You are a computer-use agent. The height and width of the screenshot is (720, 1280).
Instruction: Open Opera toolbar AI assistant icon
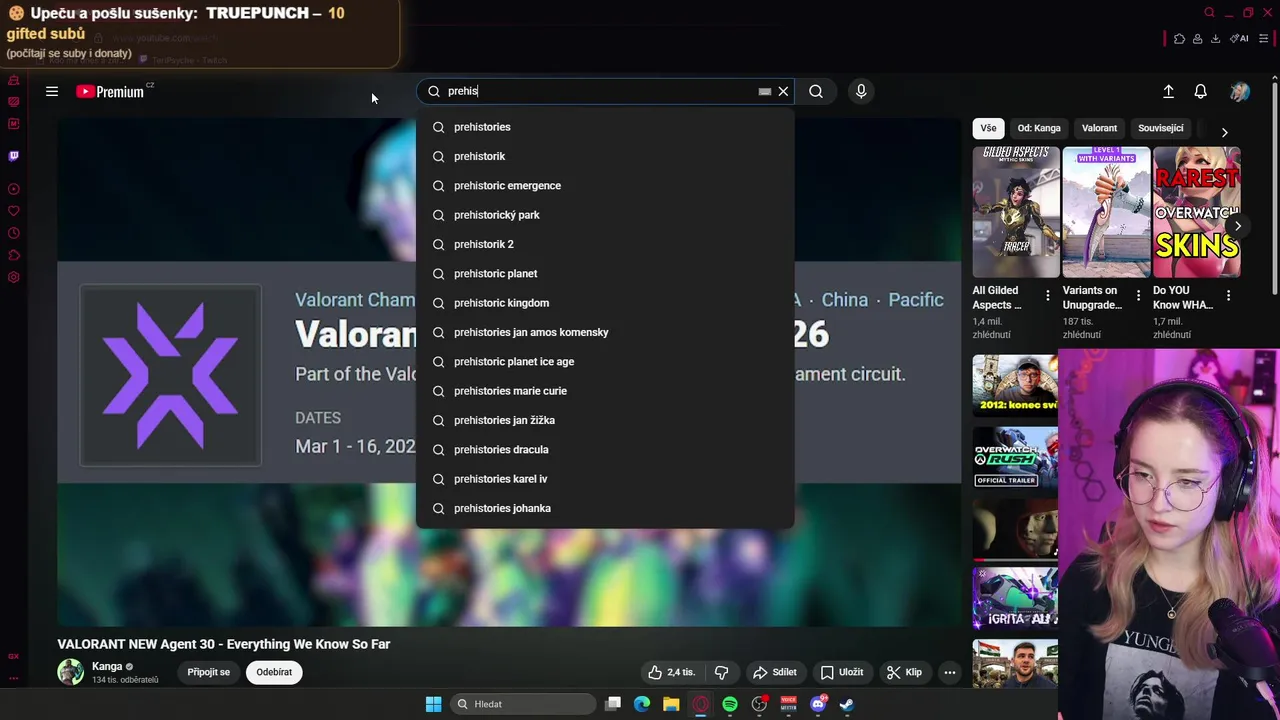pyautogui.click(x=1240, y=39)
